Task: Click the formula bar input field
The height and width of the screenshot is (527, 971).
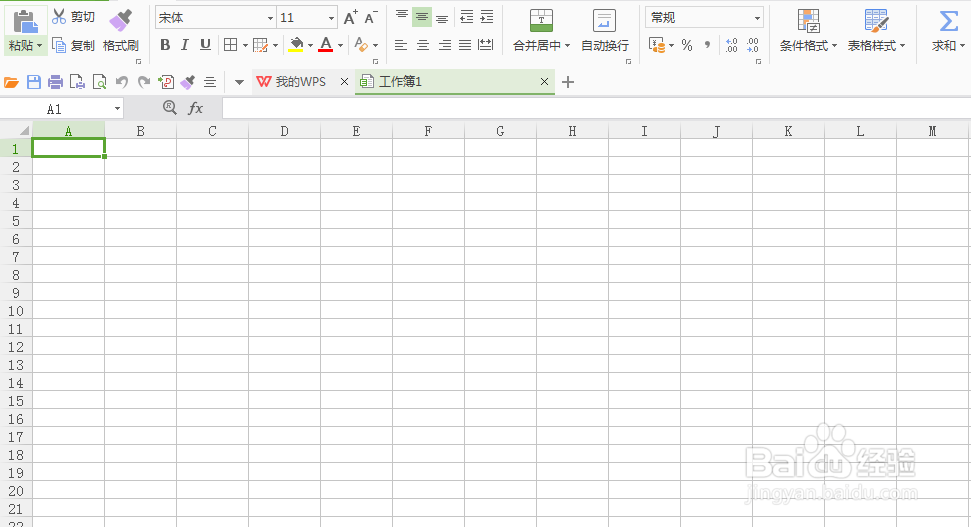Action: pyautogui.click(x=596, y=108)
